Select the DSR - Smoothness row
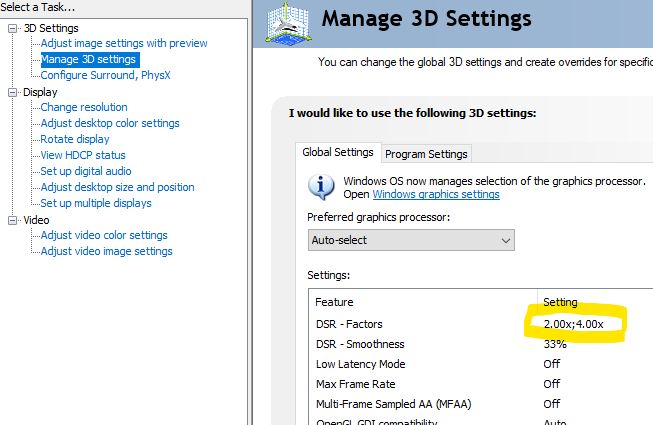This screenshot has height=425, width=653. (481, 344)
